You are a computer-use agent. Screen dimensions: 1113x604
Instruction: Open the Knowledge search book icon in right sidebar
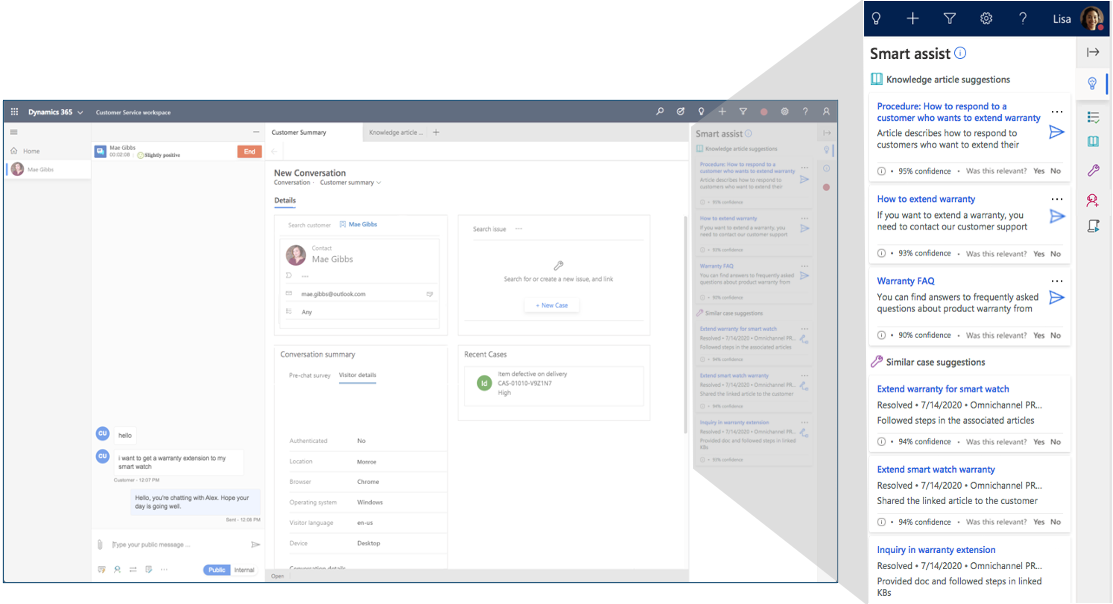pos(1093,143)
